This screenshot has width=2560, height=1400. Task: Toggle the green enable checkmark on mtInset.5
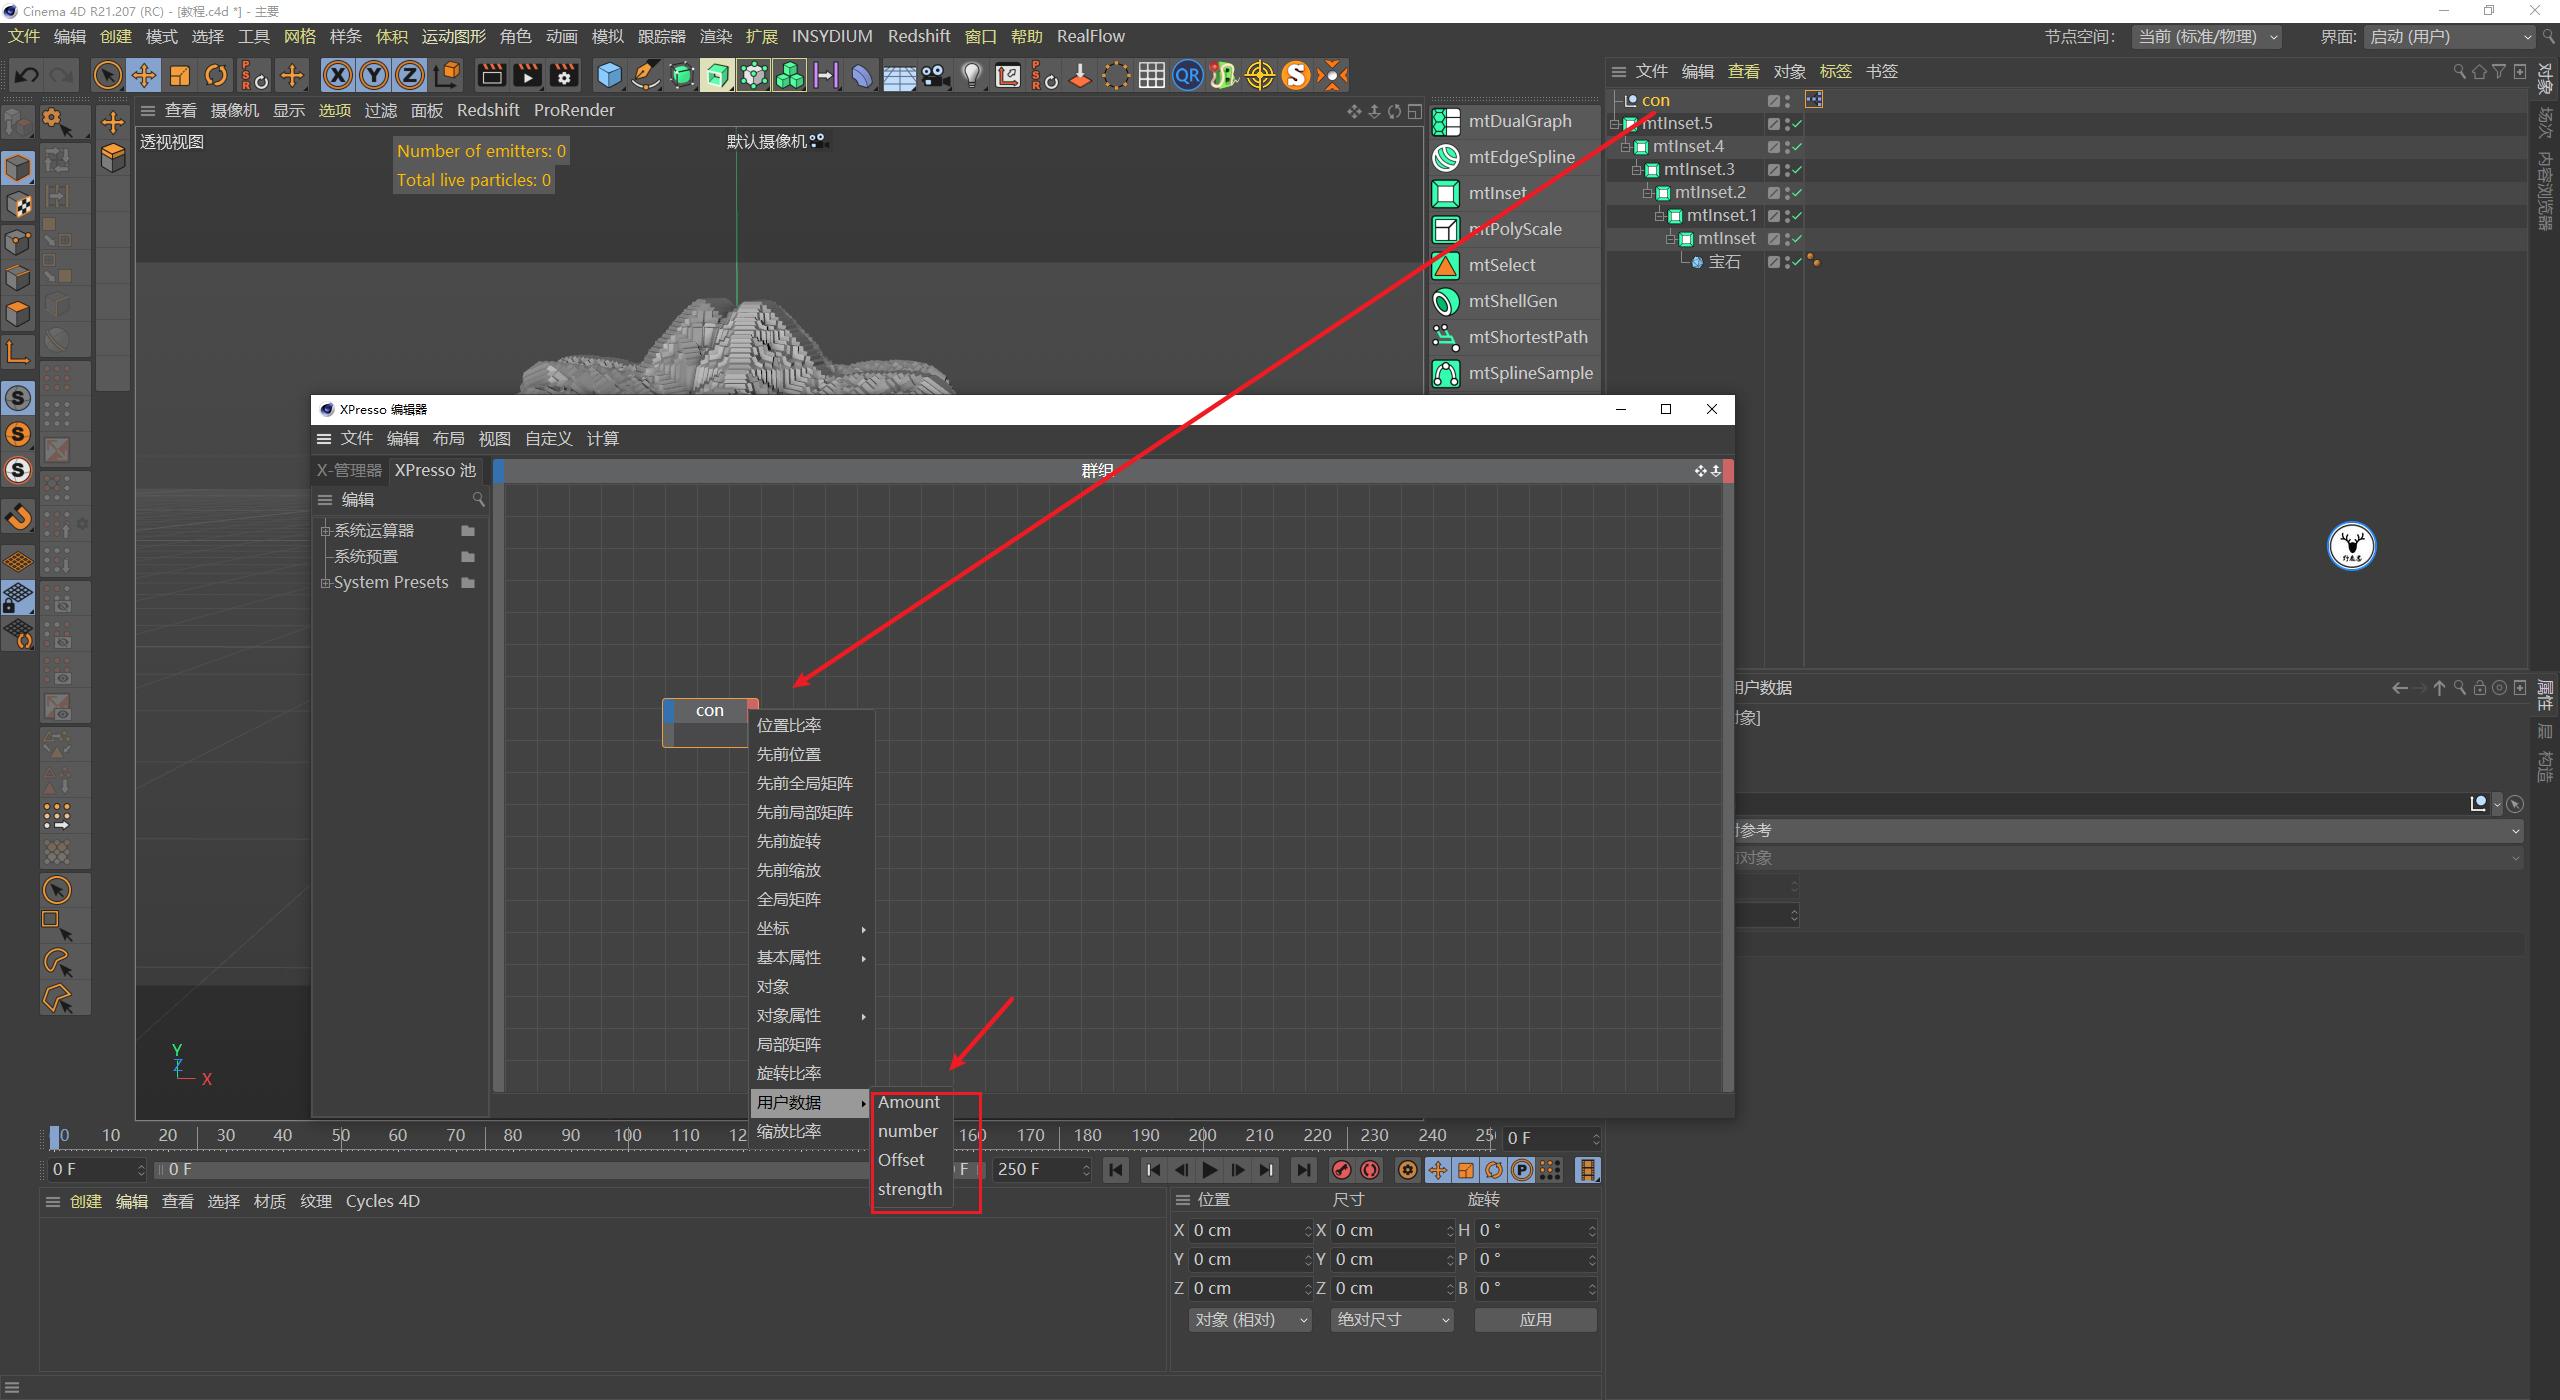pos(1797,124)
